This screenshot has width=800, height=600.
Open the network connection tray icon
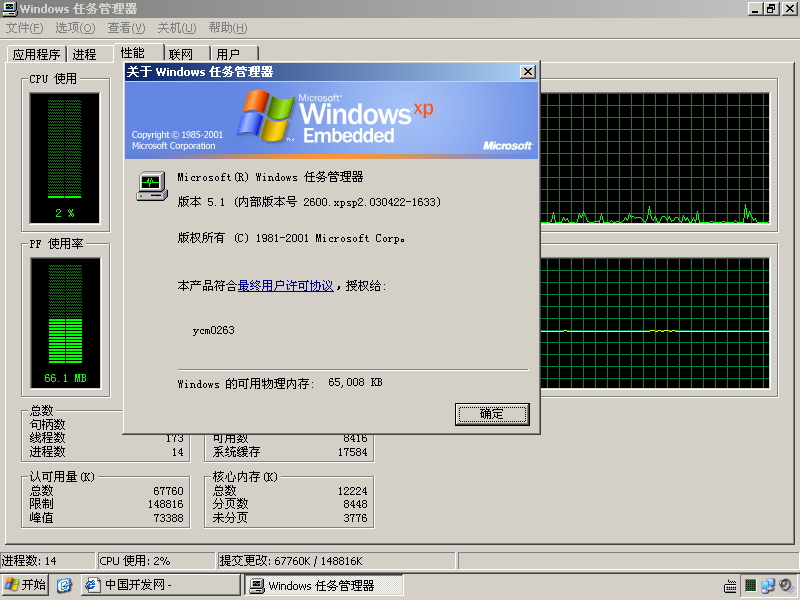tap(767, 586)
